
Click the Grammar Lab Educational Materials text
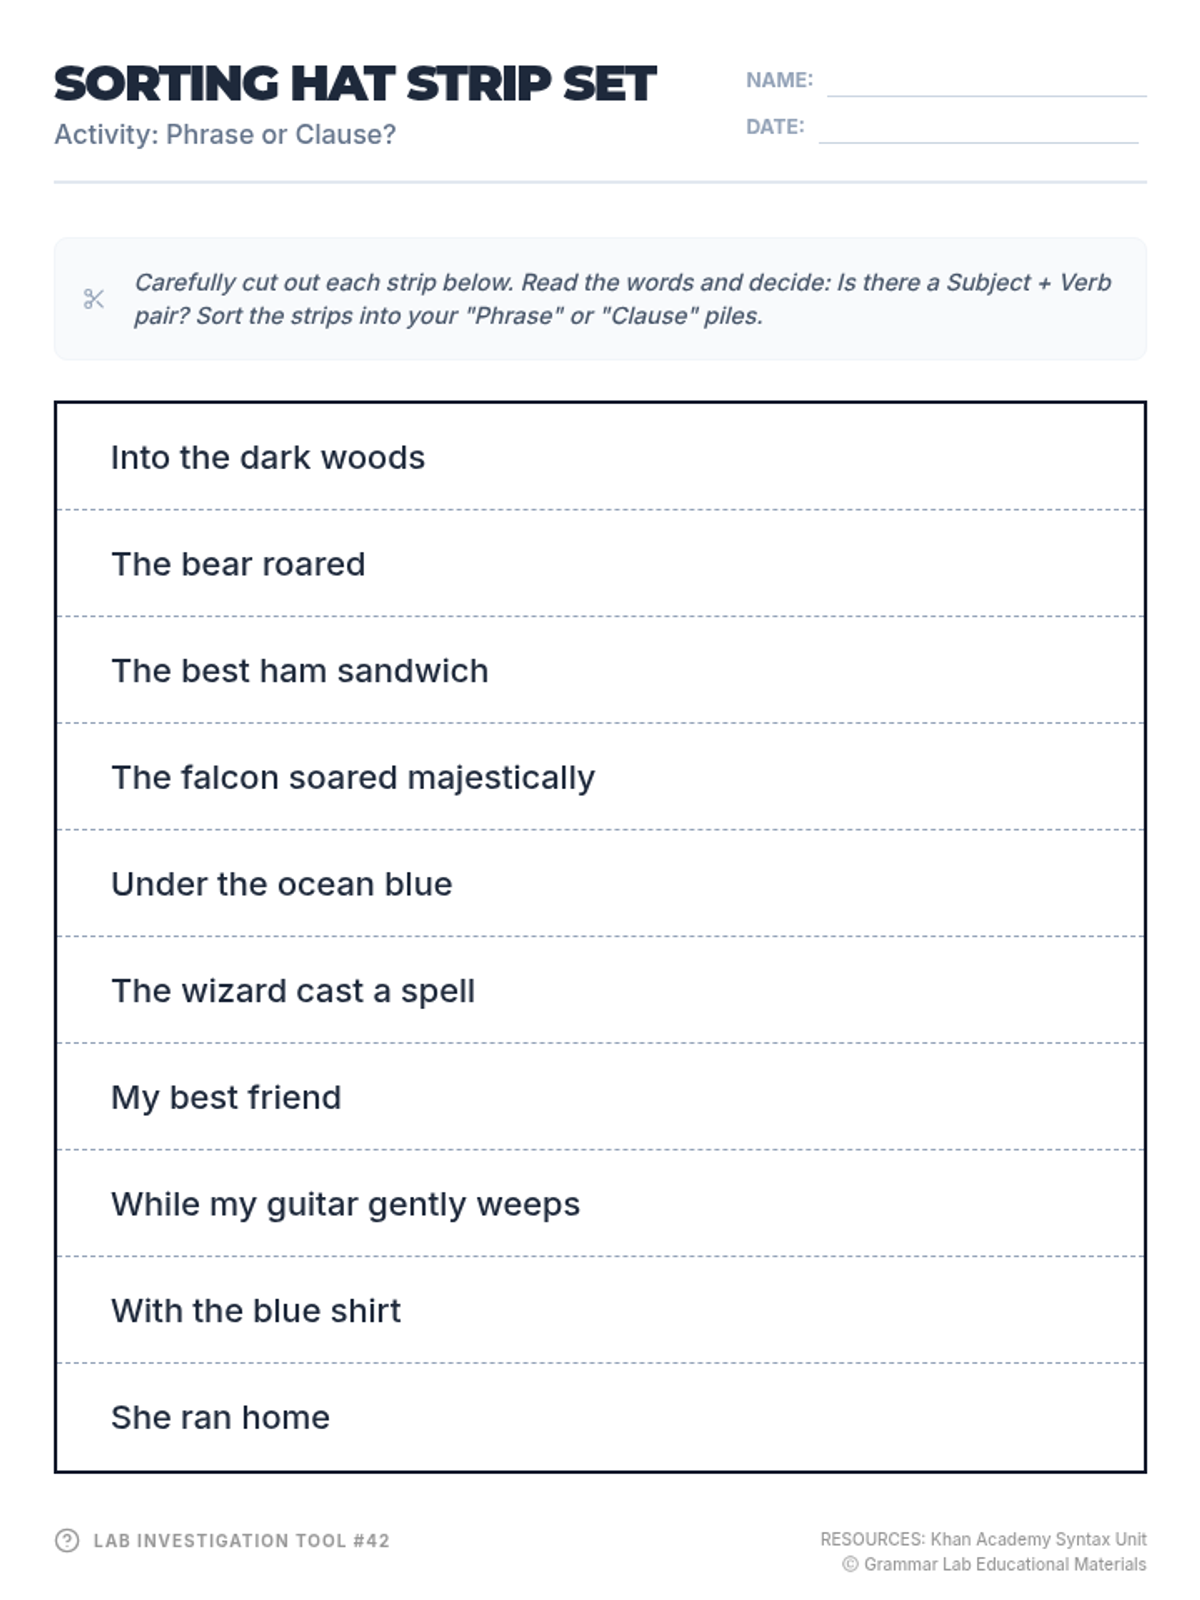pos(1004,1565)
